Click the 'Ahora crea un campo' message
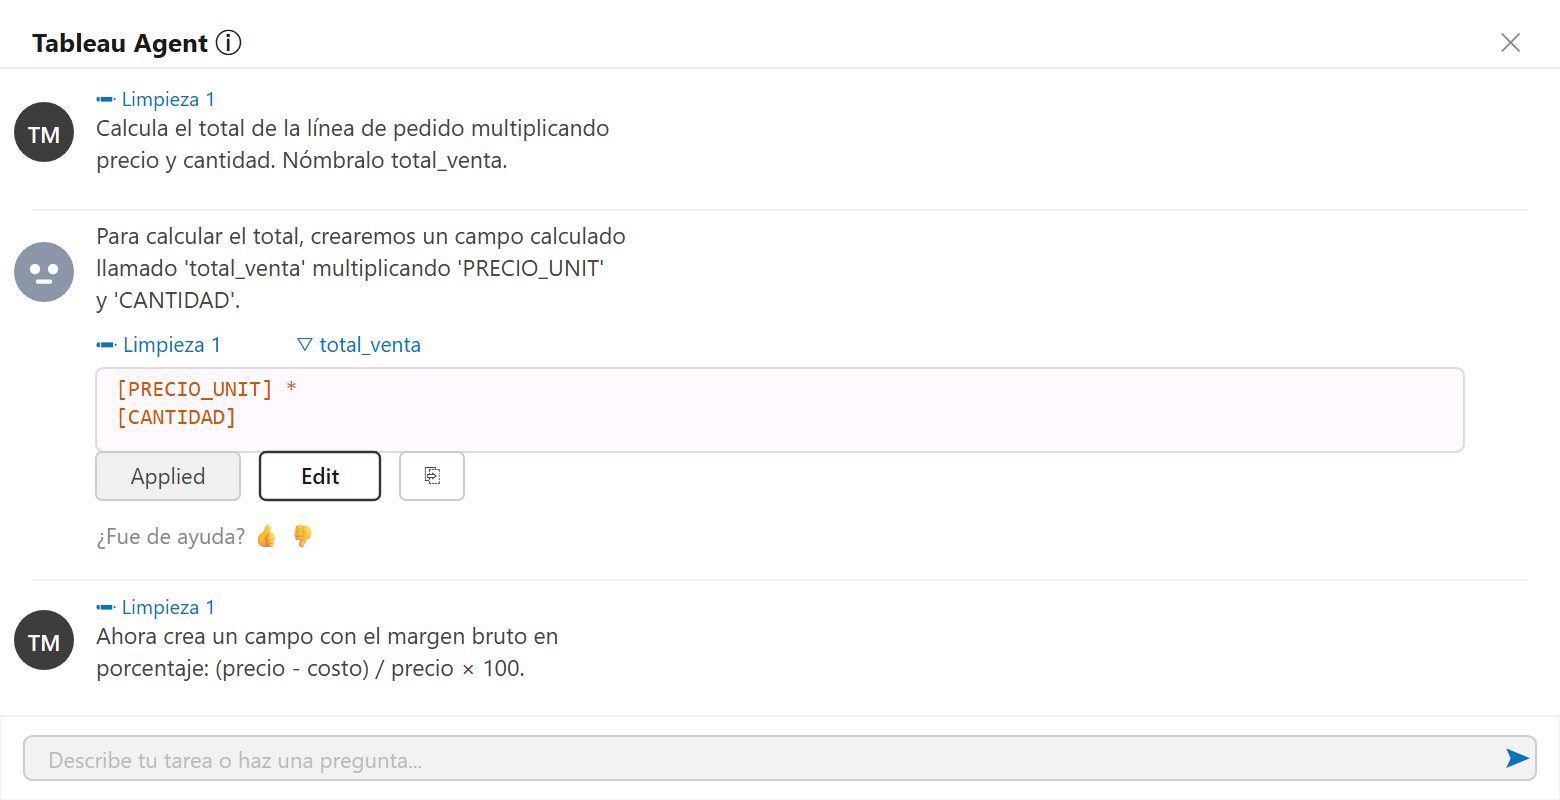 coord(327,652)
